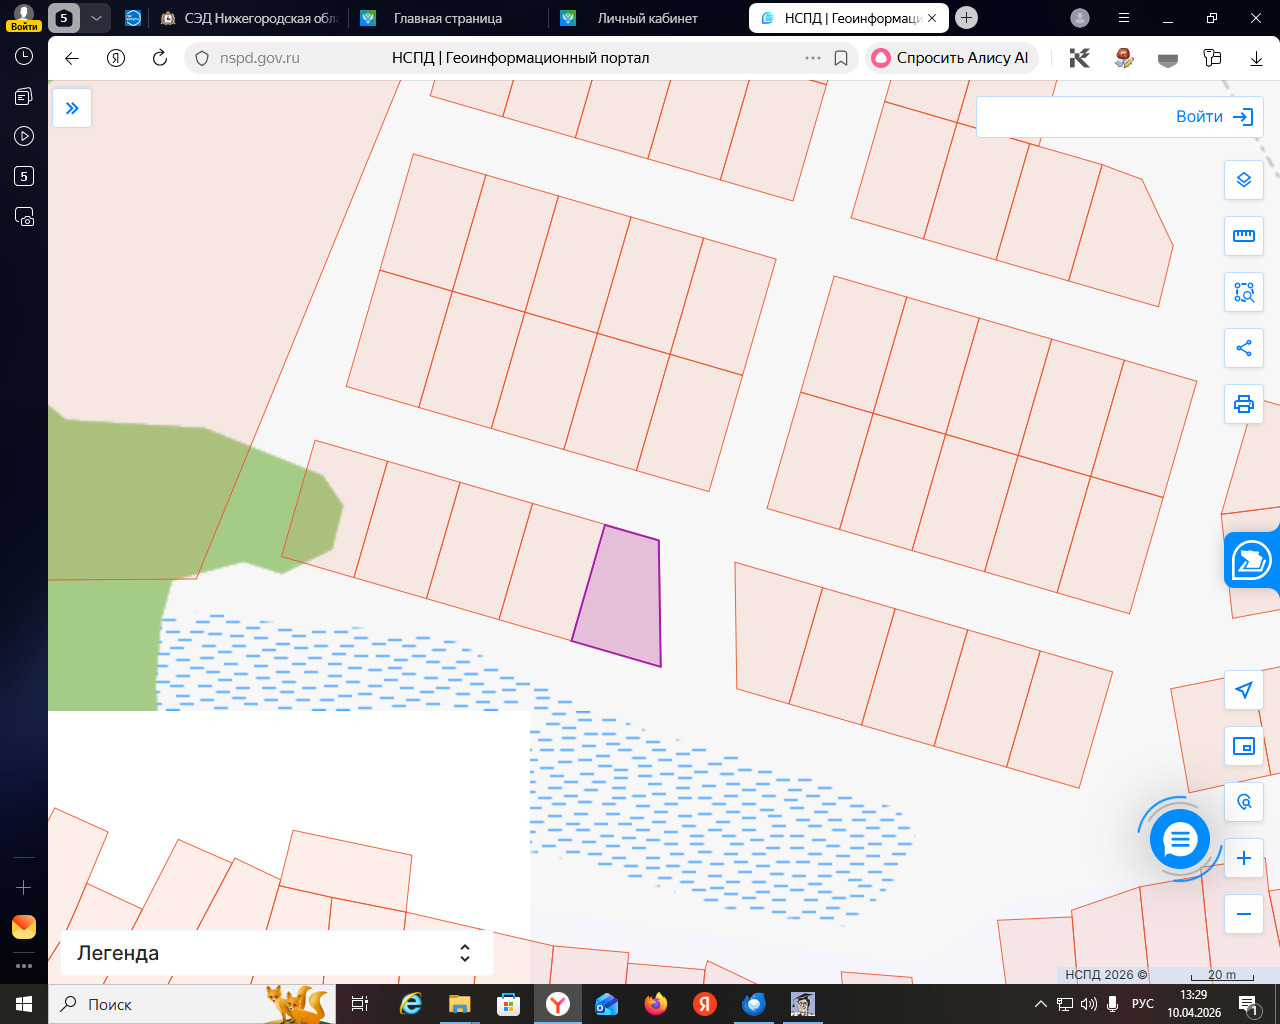The width and height of the screenshot is (1280, 1024).
Task: Bookmark the page from address bar
Action: (841, 58)
